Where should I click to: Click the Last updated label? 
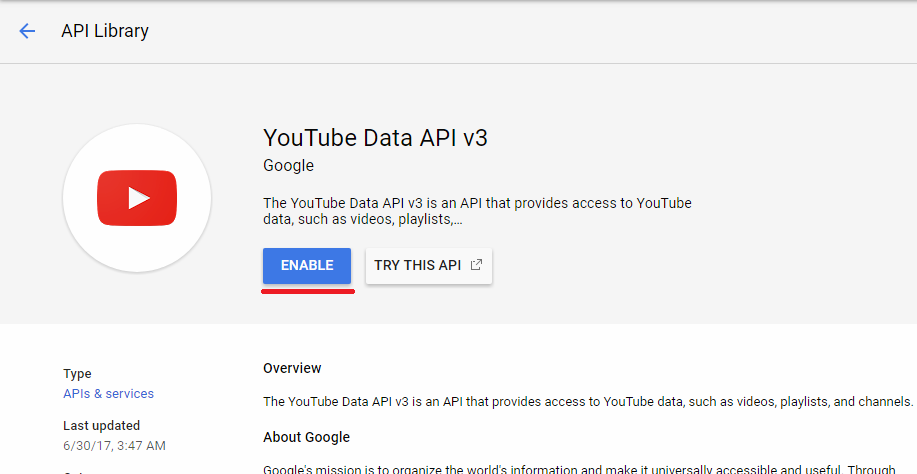[102, 425]
